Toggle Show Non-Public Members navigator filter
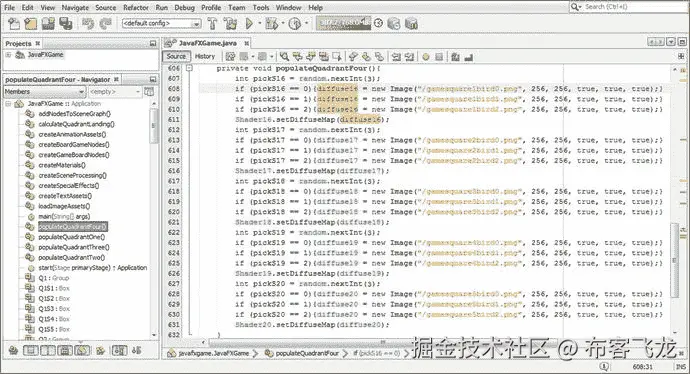The height and width of the screenshot is (374, 690). pos(65,350)
